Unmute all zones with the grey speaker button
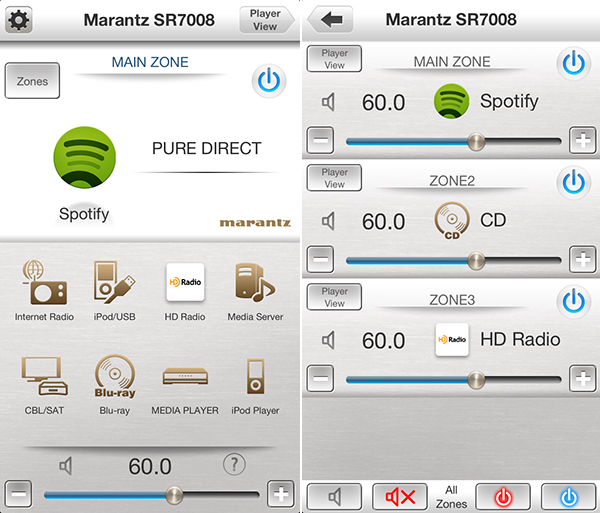Screen dimensions: 600x513 pyautogui.click(x=334, y=497)
